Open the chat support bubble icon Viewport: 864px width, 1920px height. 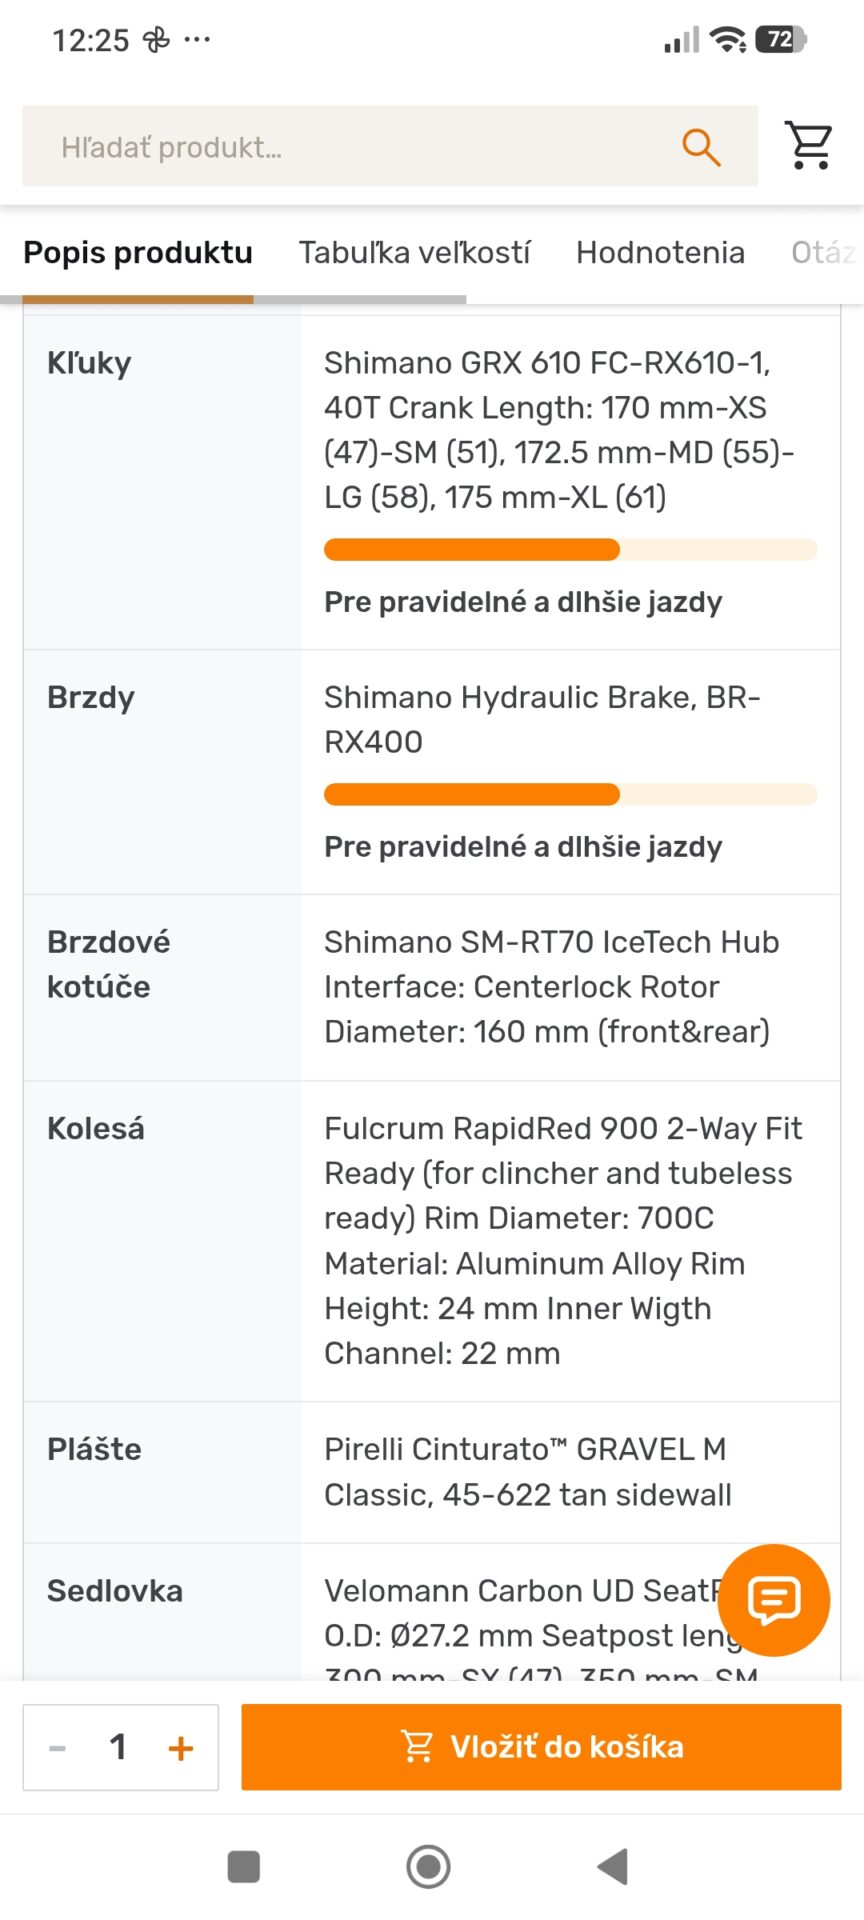[x=774, y=1600]
